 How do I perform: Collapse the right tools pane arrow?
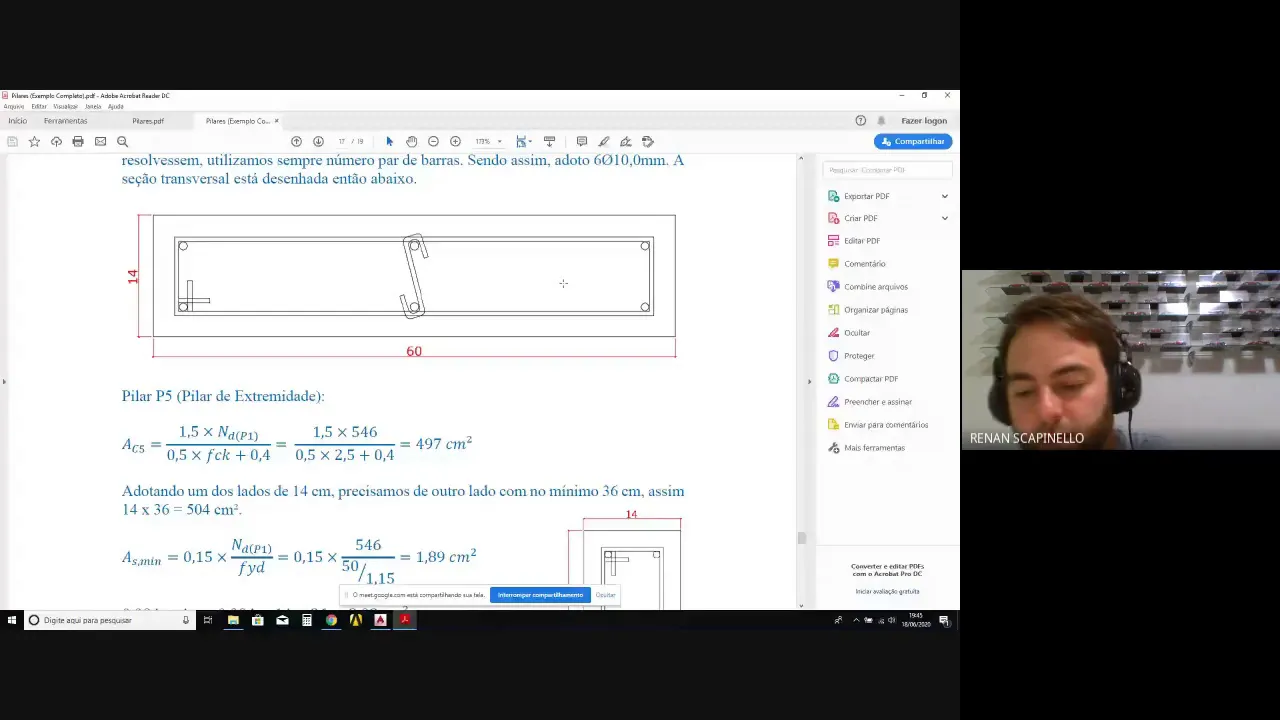809,381
